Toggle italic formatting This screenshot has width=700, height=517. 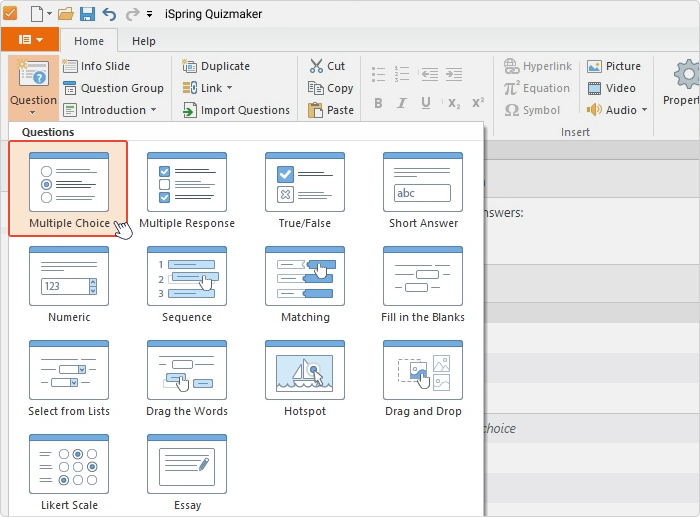pos(401,103)
